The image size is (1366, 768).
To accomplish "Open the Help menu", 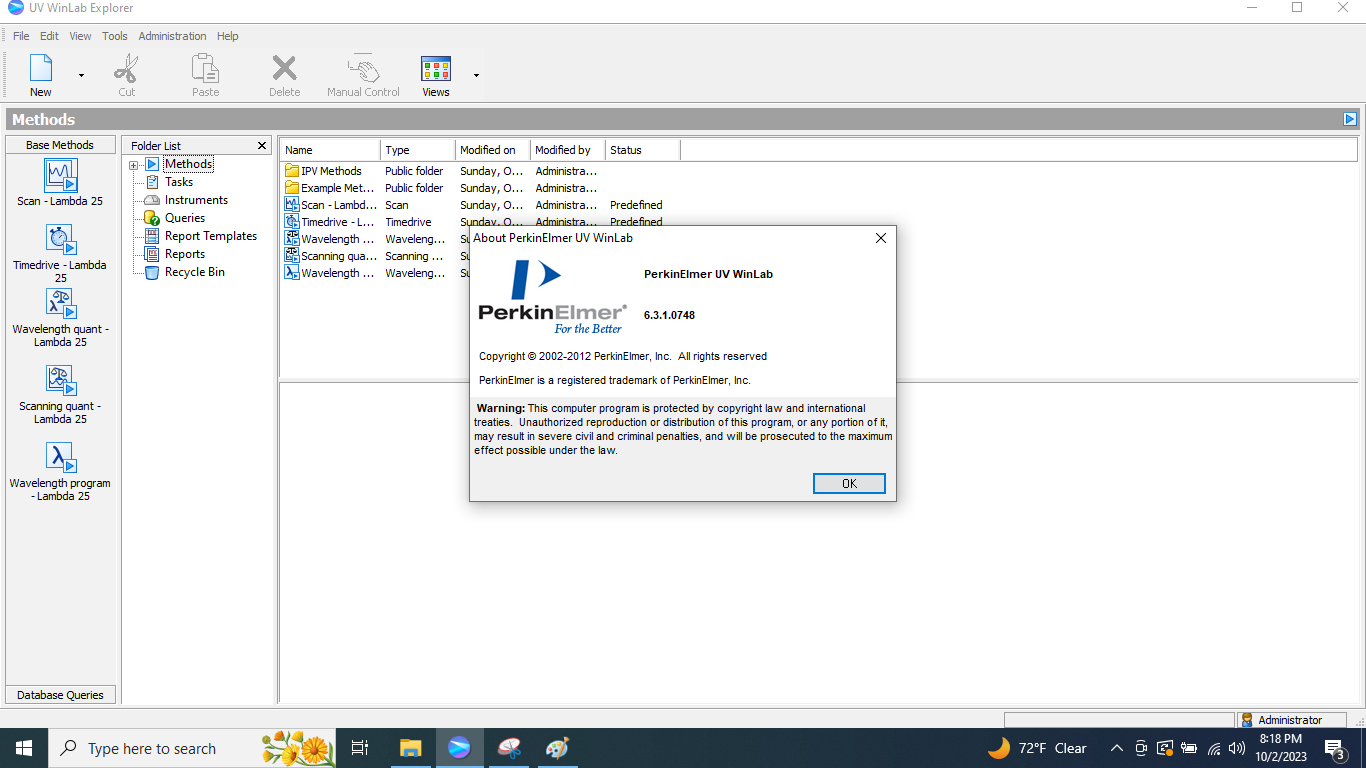I will pyautogui.click(x=228, y=36).
